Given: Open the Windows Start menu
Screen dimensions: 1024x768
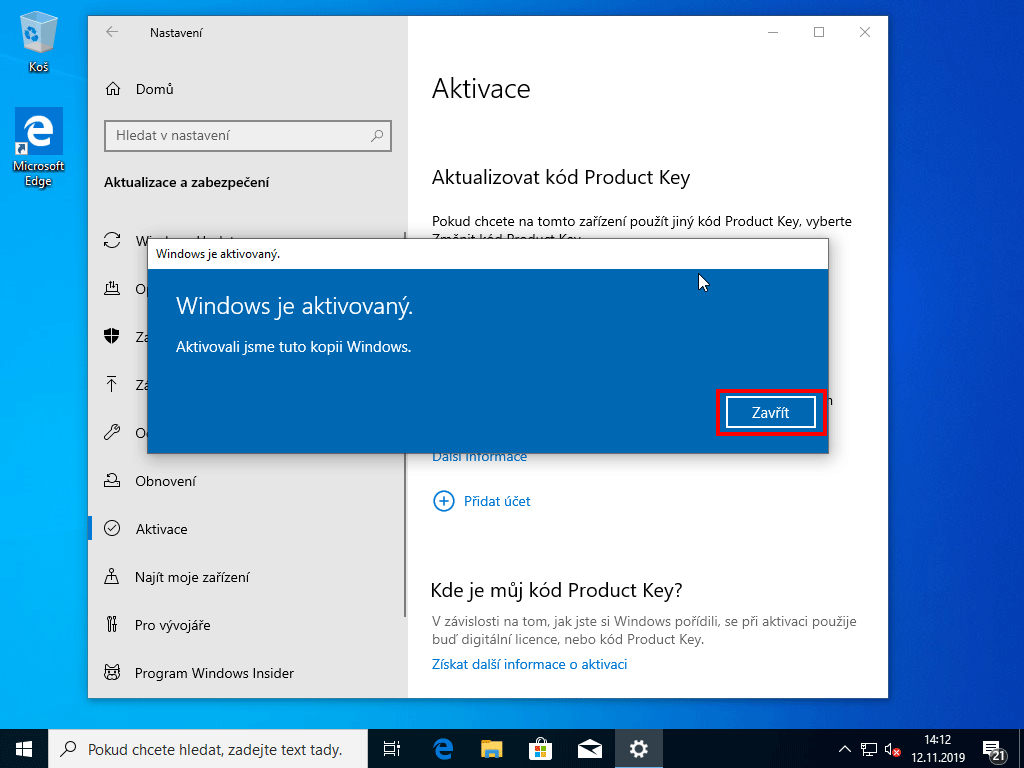Looking at the screenshot, I should (24, 748).
